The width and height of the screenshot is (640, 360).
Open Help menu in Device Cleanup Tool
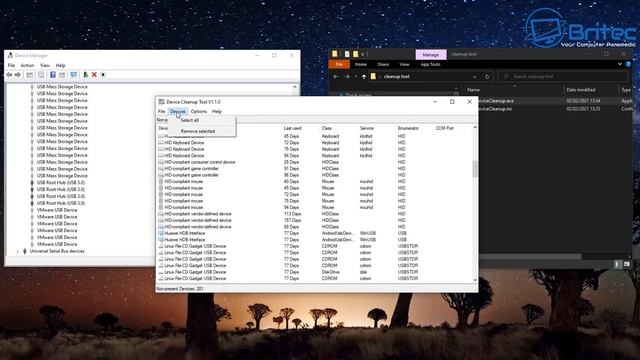[x=217, y=111]
